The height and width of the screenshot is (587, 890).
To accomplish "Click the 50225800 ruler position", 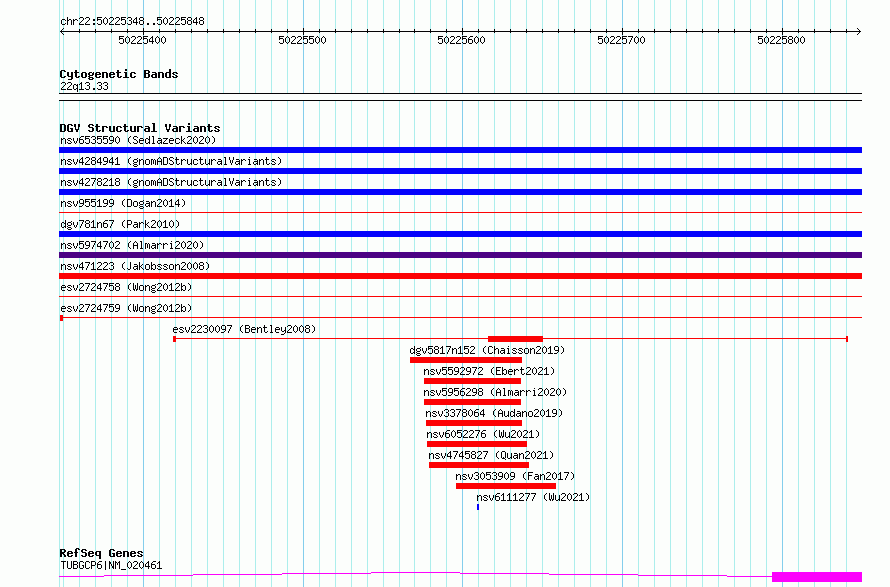I will pyautogui.click(x=782, y=40).
